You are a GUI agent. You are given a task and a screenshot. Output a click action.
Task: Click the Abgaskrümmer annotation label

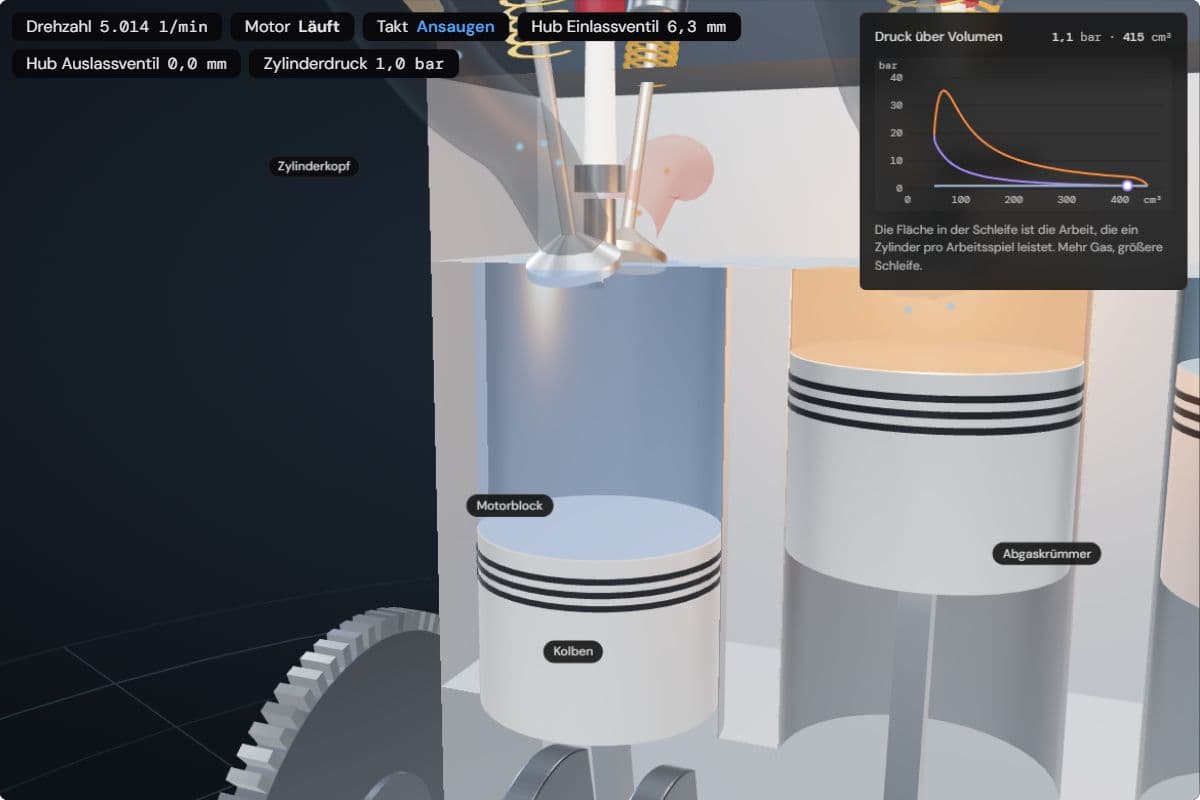tap(1047, 553)
